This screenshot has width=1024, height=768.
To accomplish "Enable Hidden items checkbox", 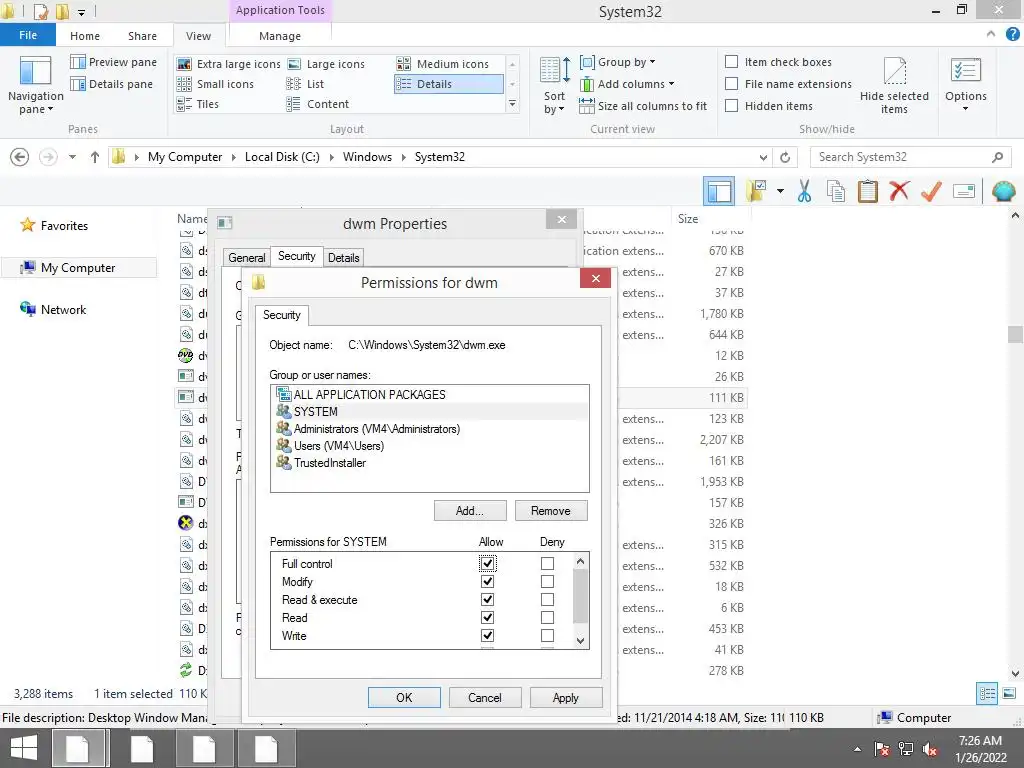I will pyautogui.click(x=732, y=106).
